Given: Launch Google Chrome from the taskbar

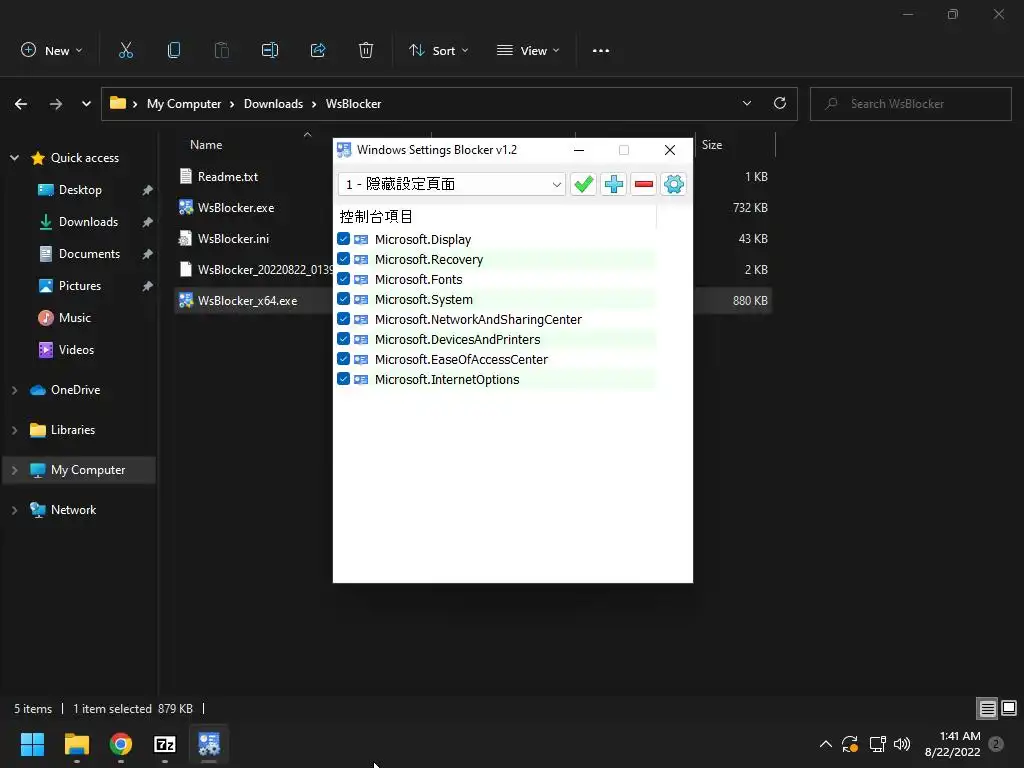Looking at the screenshot, I should coord(121,744).
